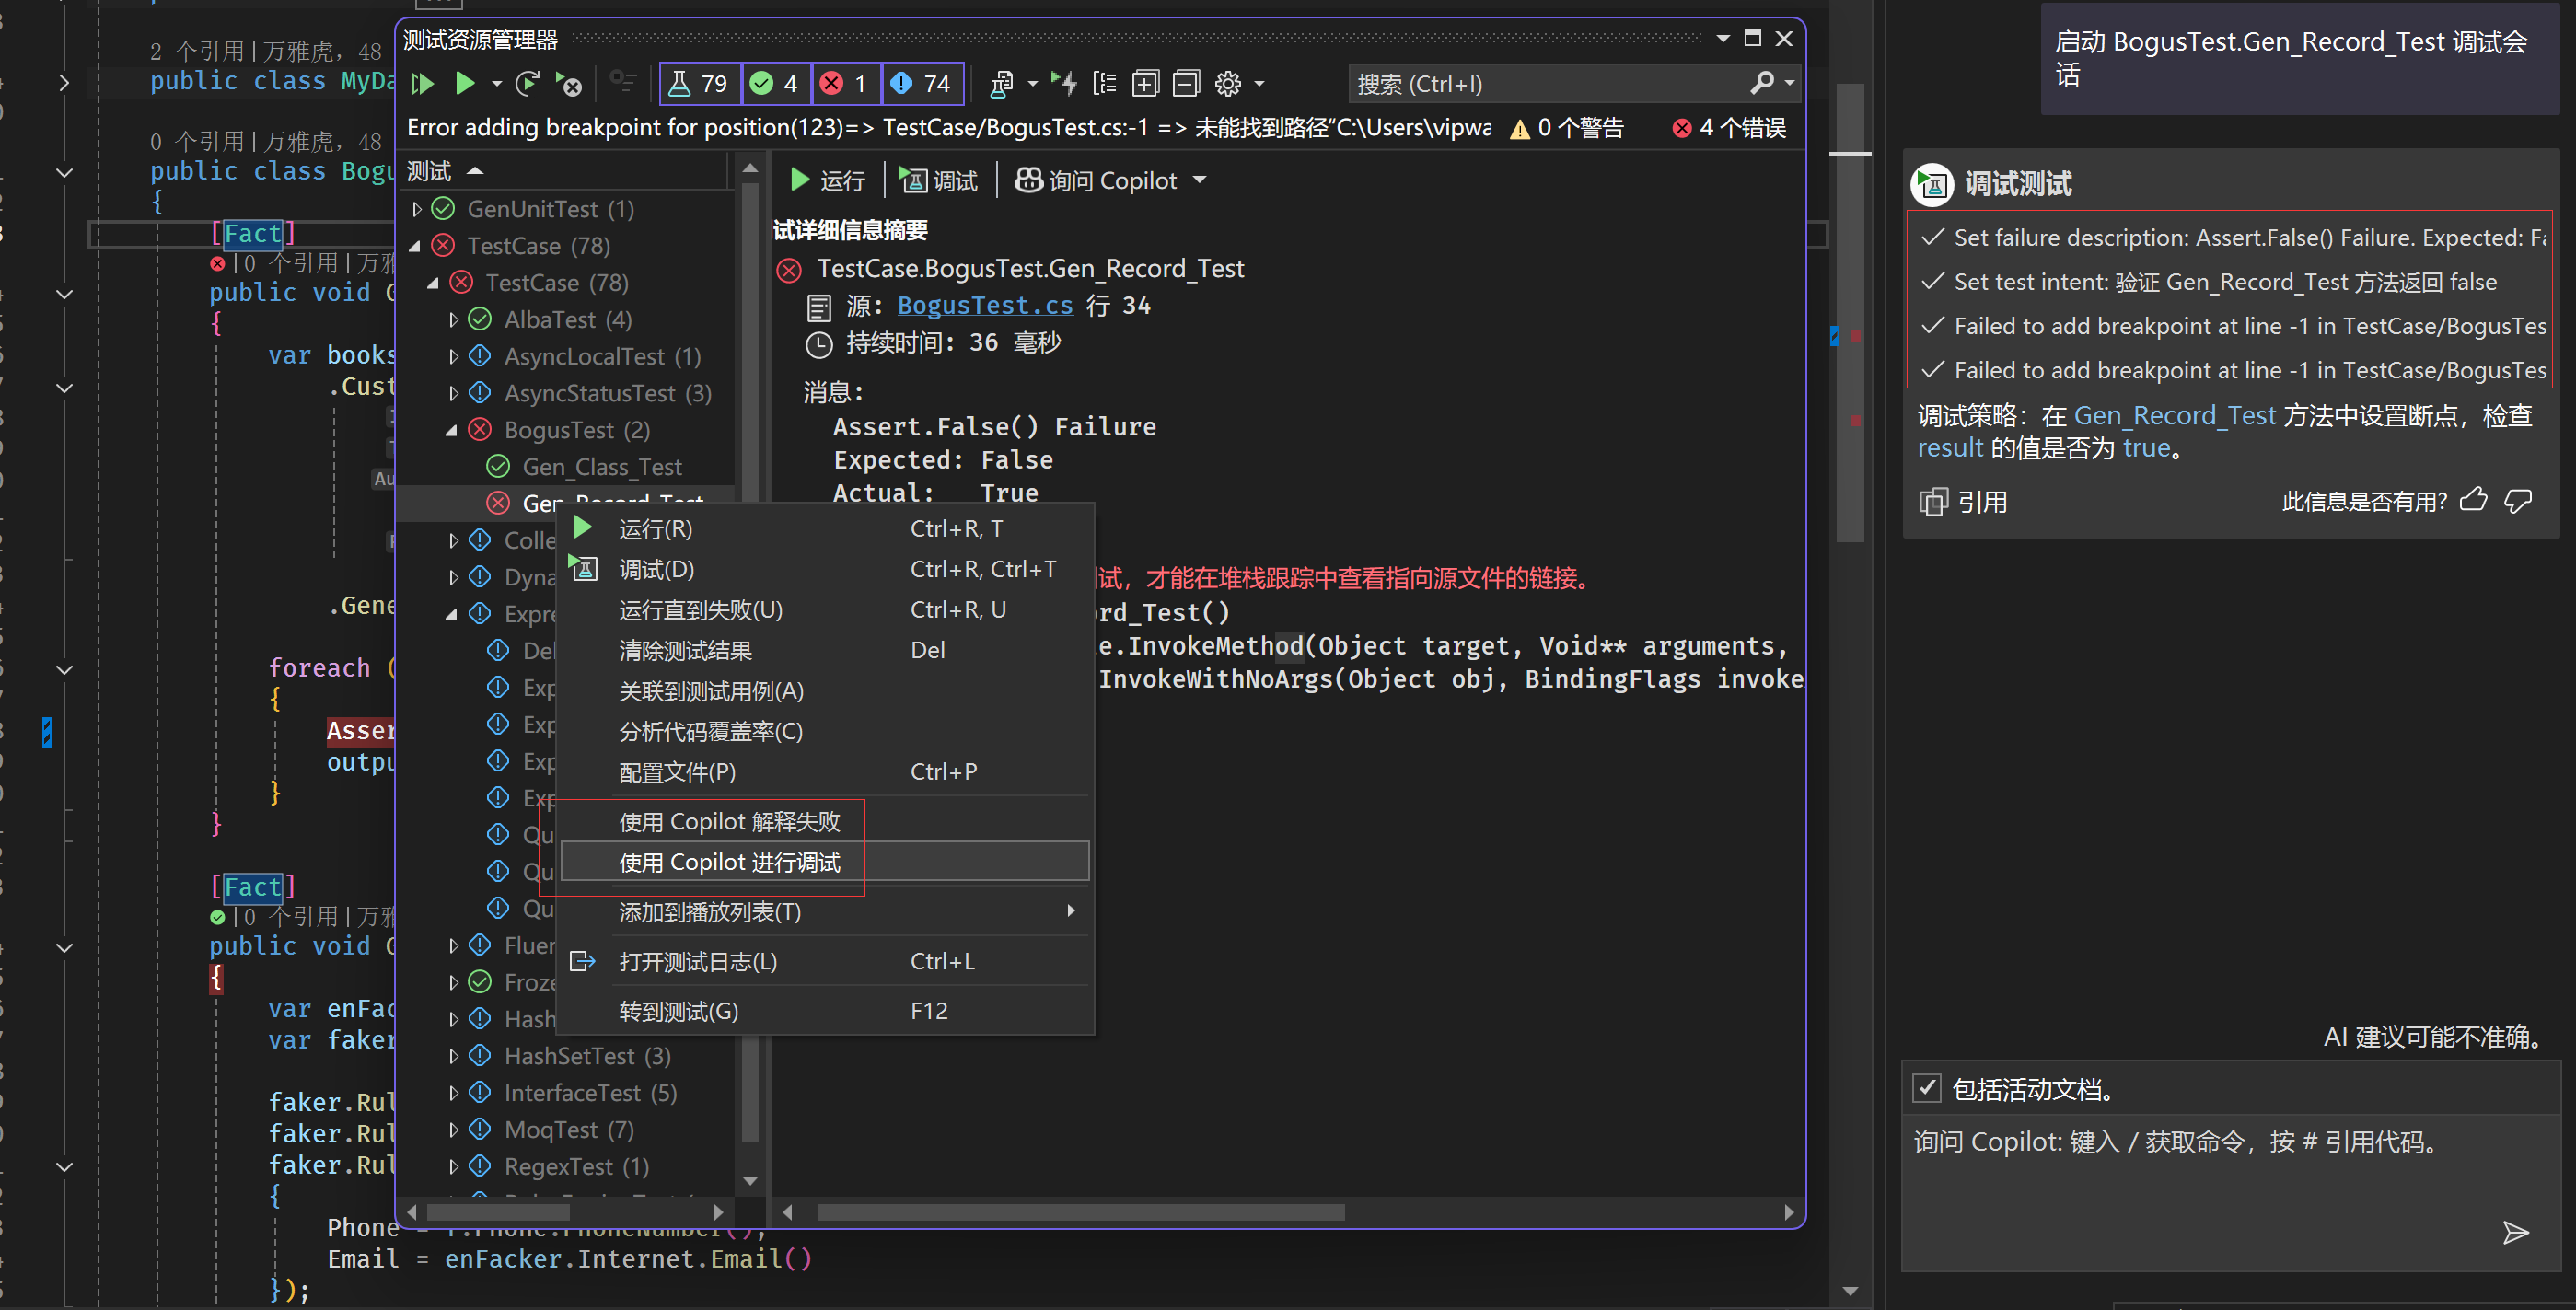Open the Group By icon
Screen dimensions: 2576x1310
pyautogui.click(x=1105, y=84)
